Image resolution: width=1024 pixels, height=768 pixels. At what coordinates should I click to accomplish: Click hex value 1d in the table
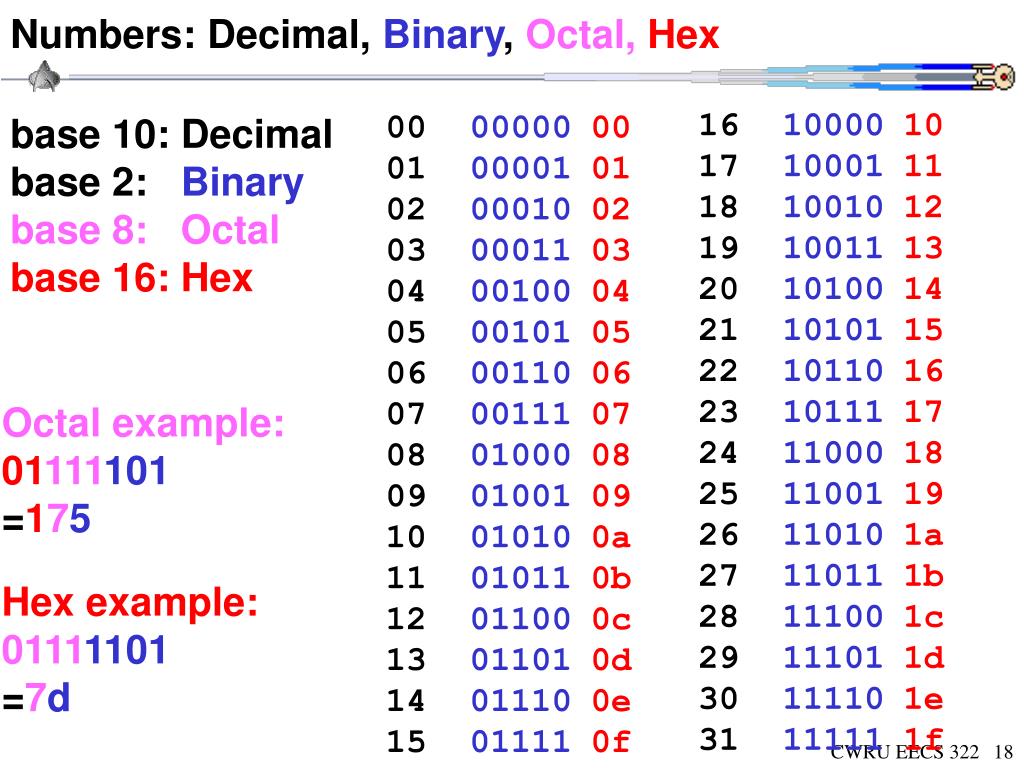923,658
